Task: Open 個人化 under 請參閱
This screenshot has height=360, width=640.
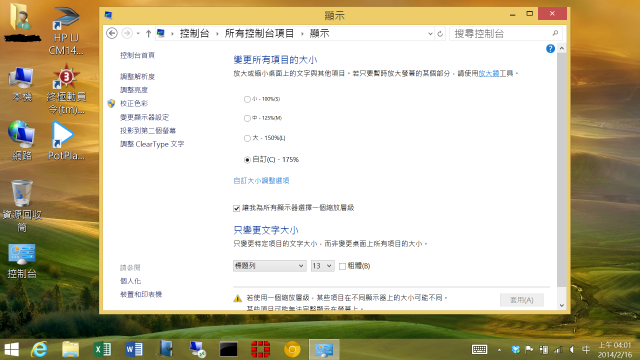Action: [131, 281]
